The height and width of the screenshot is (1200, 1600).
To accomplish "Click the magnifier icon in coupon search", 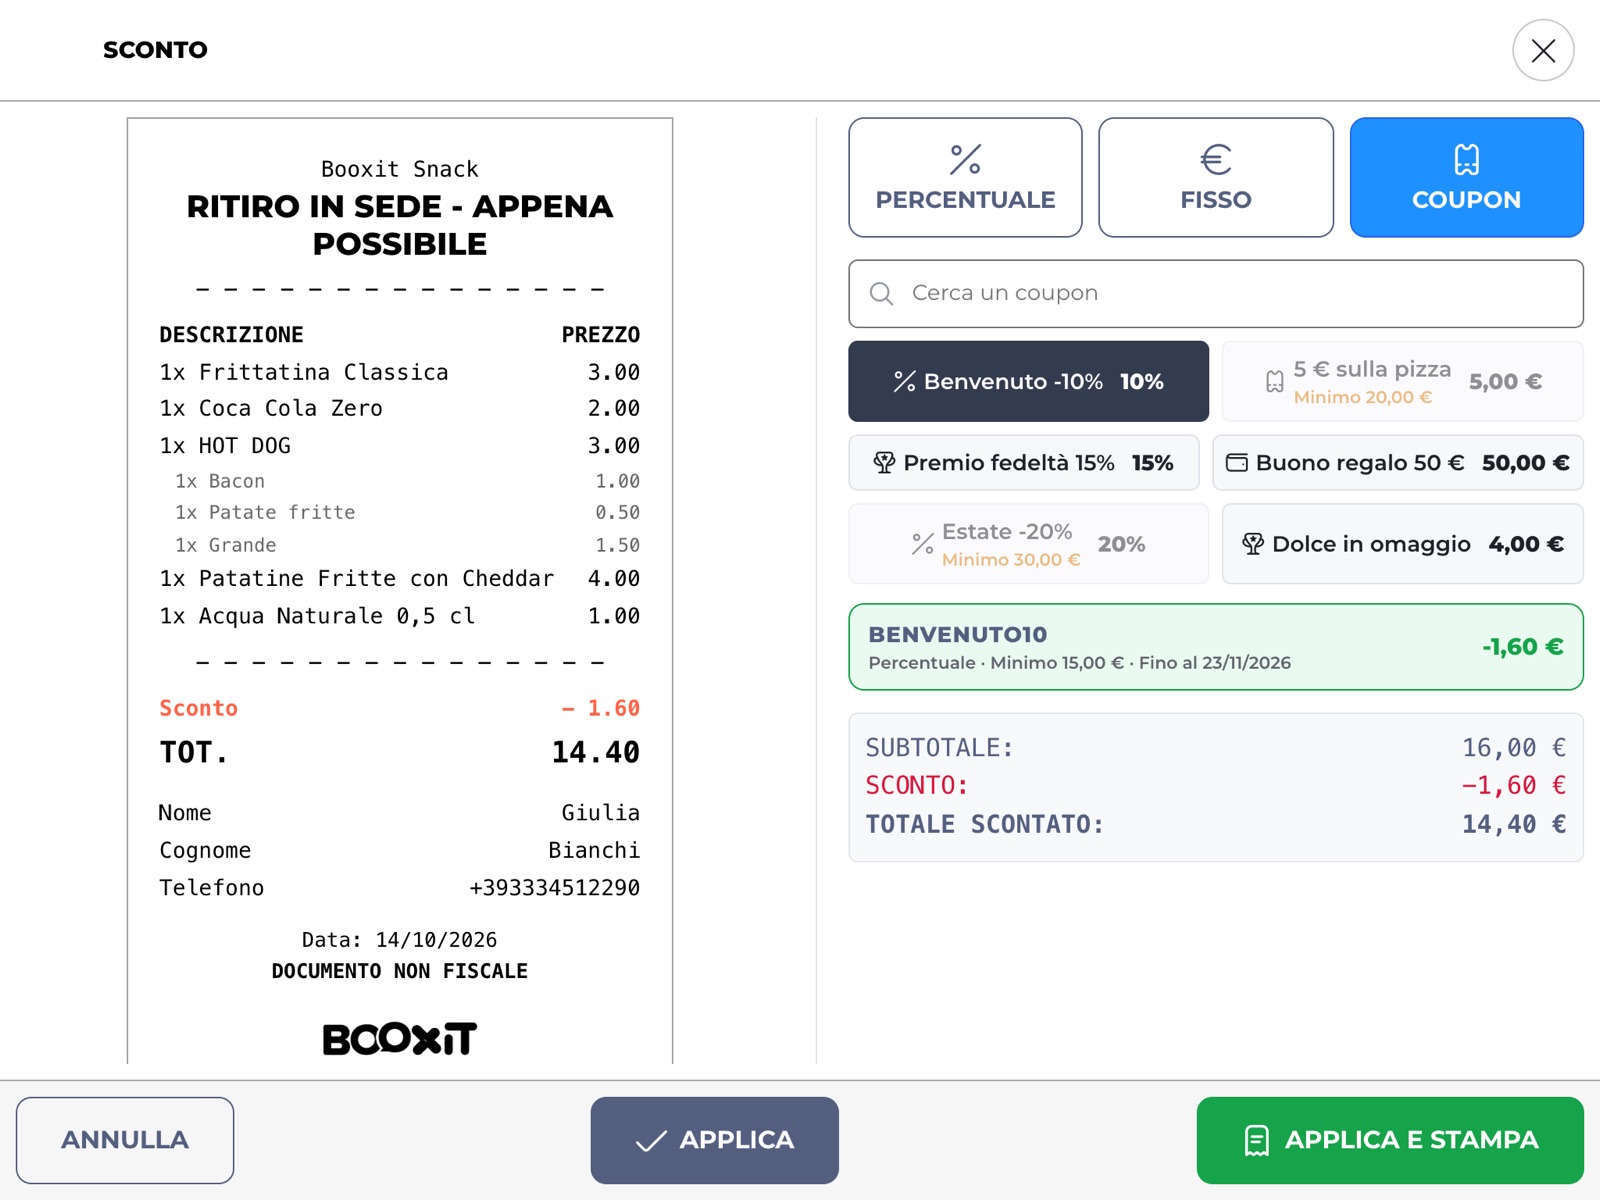I will click(x=881, y=293).
